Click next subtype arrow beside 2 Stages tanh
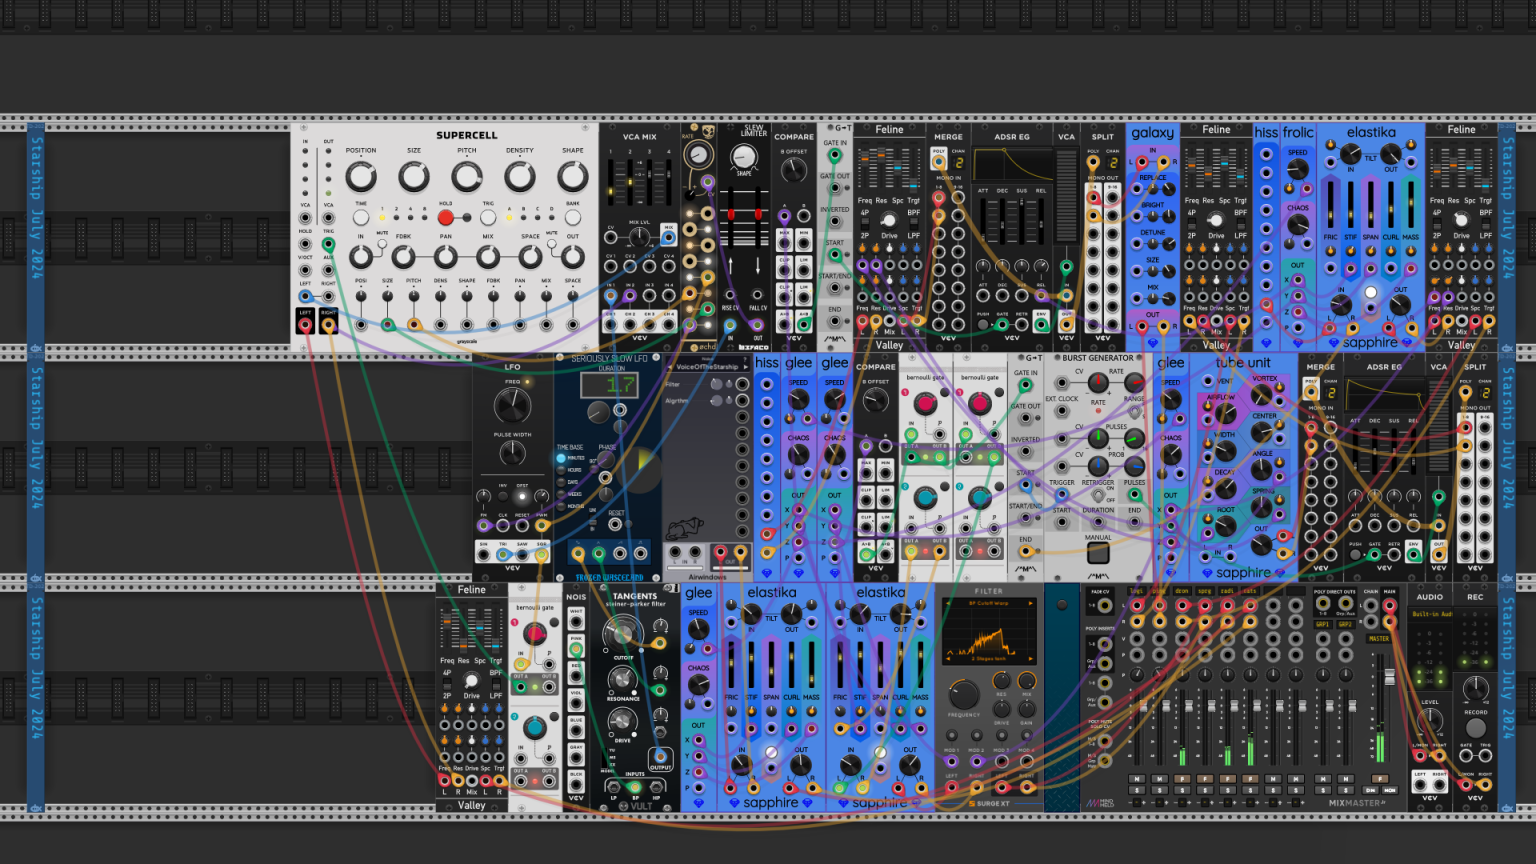This screenshot has width=1536, height=864. coord(1030,659)
